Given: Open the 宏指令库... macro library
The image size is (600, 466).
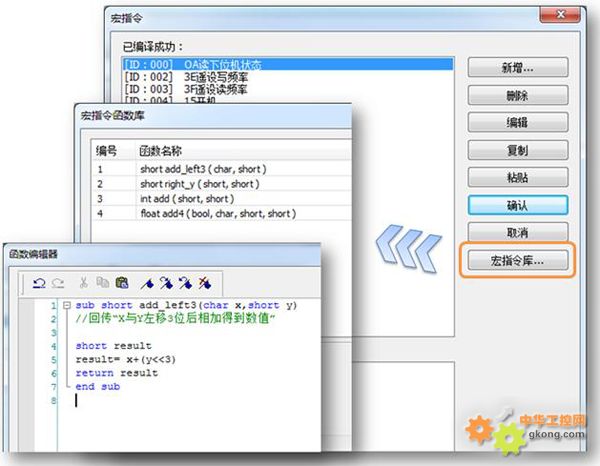Looking at the screenshot, I should click(518, 262).
